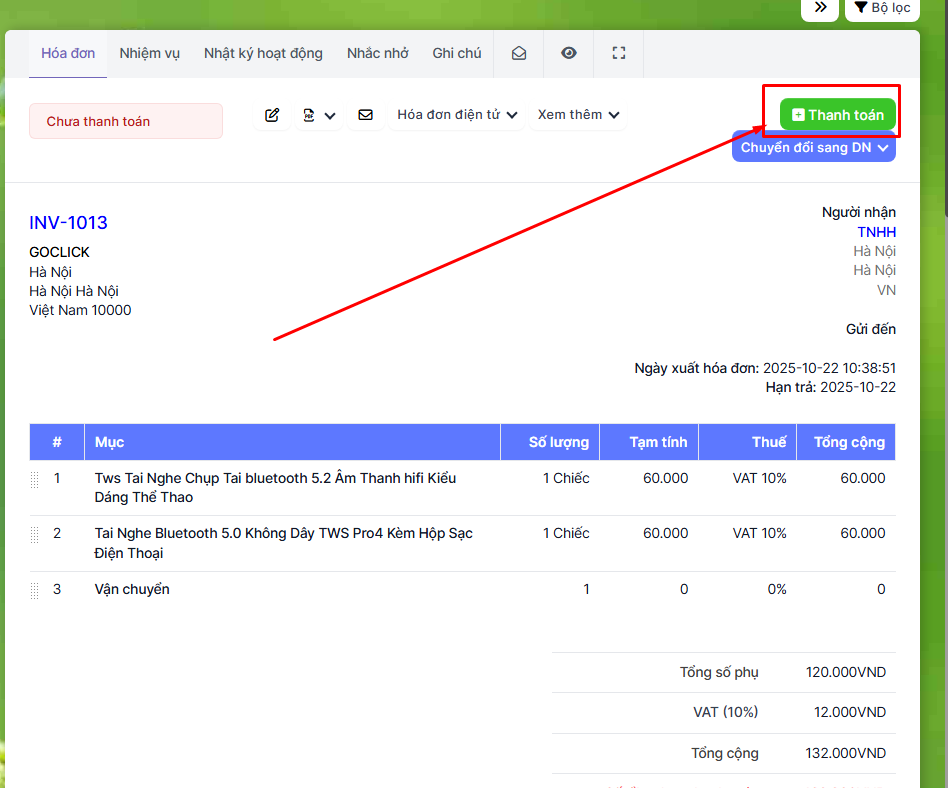
Task: Select the Nhắc nhở tab
Action: [x=378, y=54]
